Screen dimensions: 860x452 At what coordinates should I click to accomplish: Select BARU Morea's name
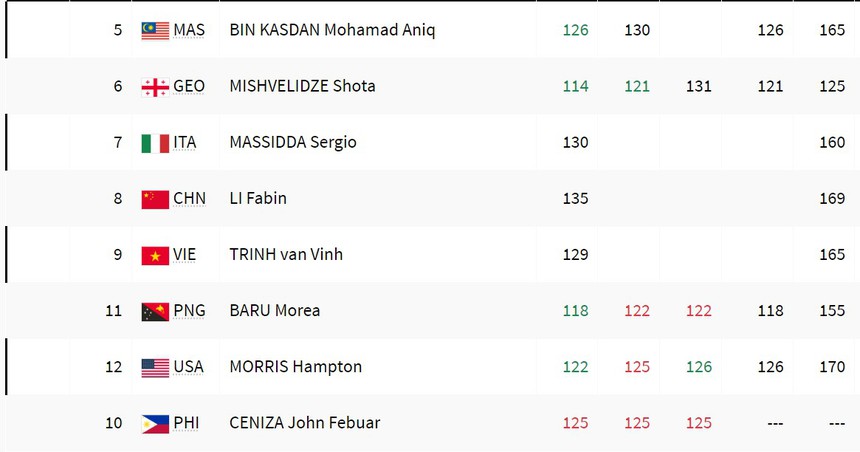tap(275, 310)
